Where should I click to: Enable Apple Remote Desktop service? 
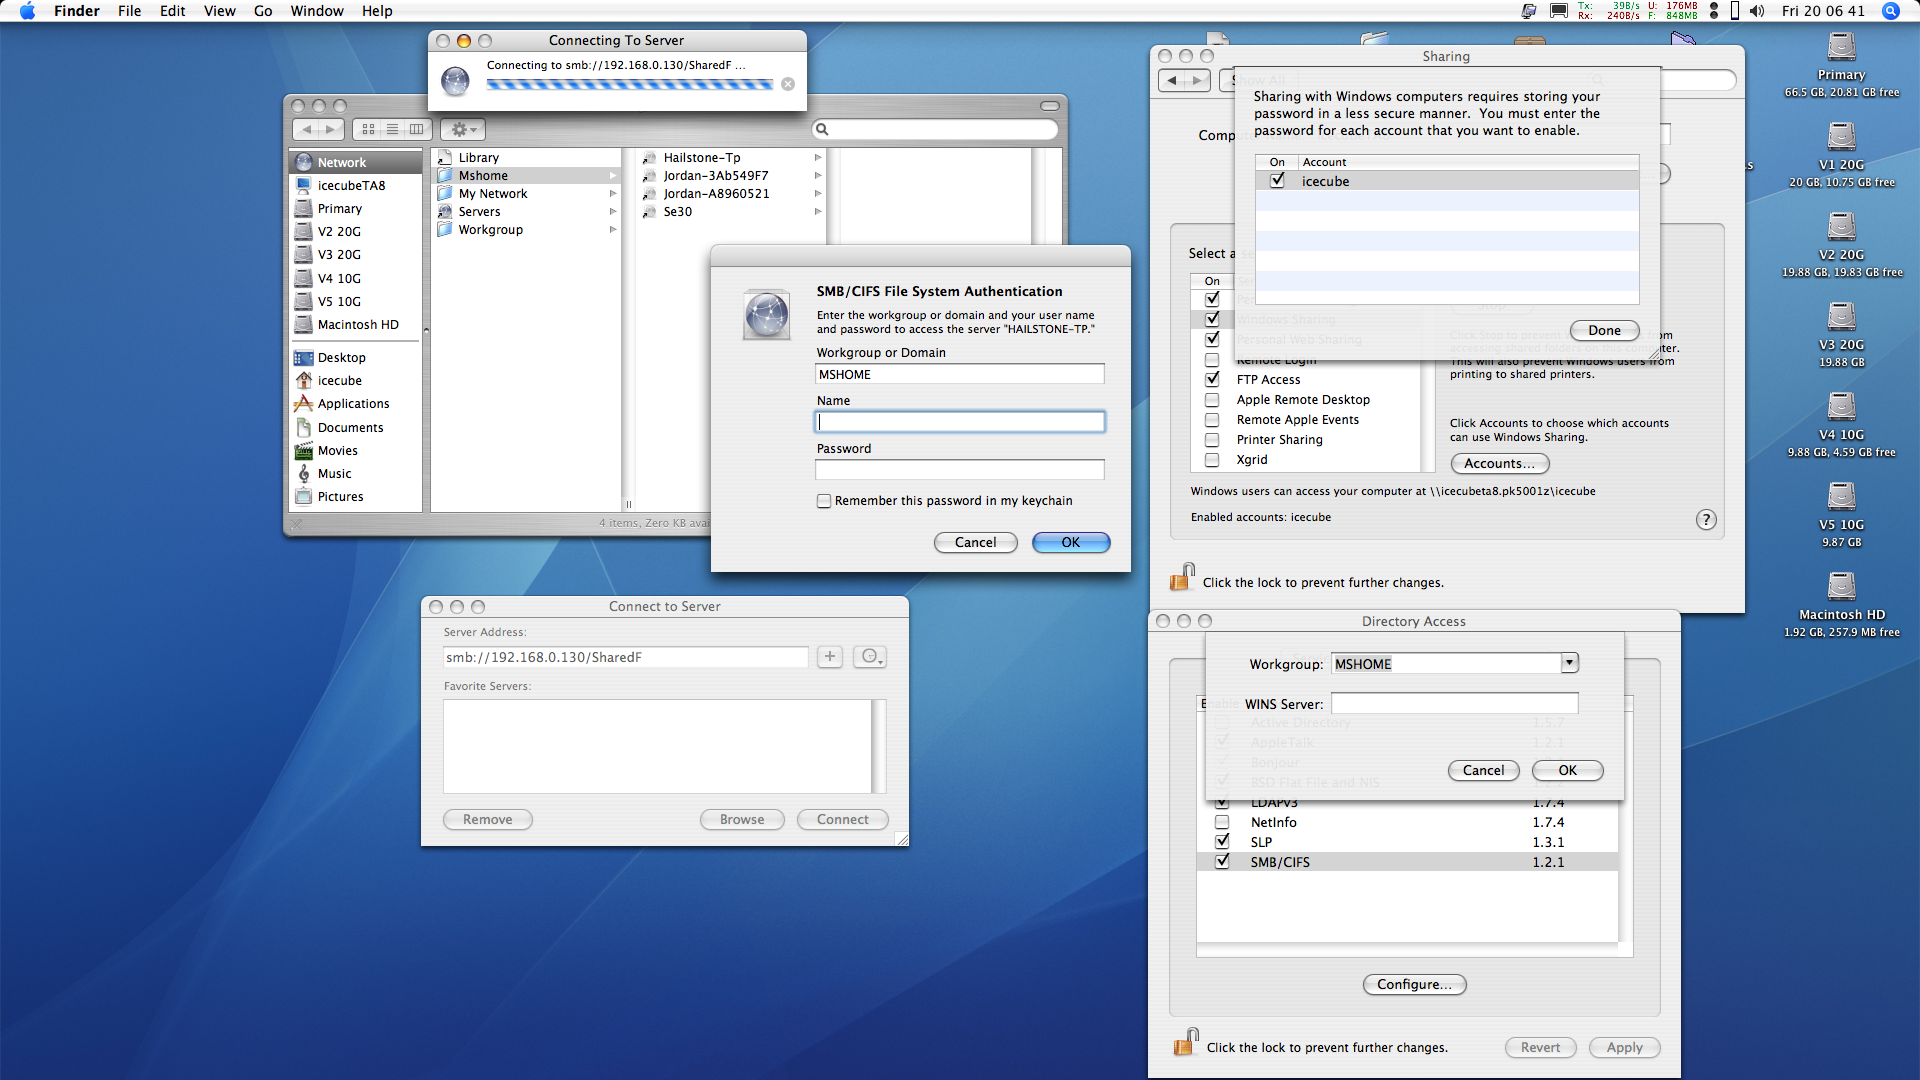pyautogui.click(x=1212, y=400)
